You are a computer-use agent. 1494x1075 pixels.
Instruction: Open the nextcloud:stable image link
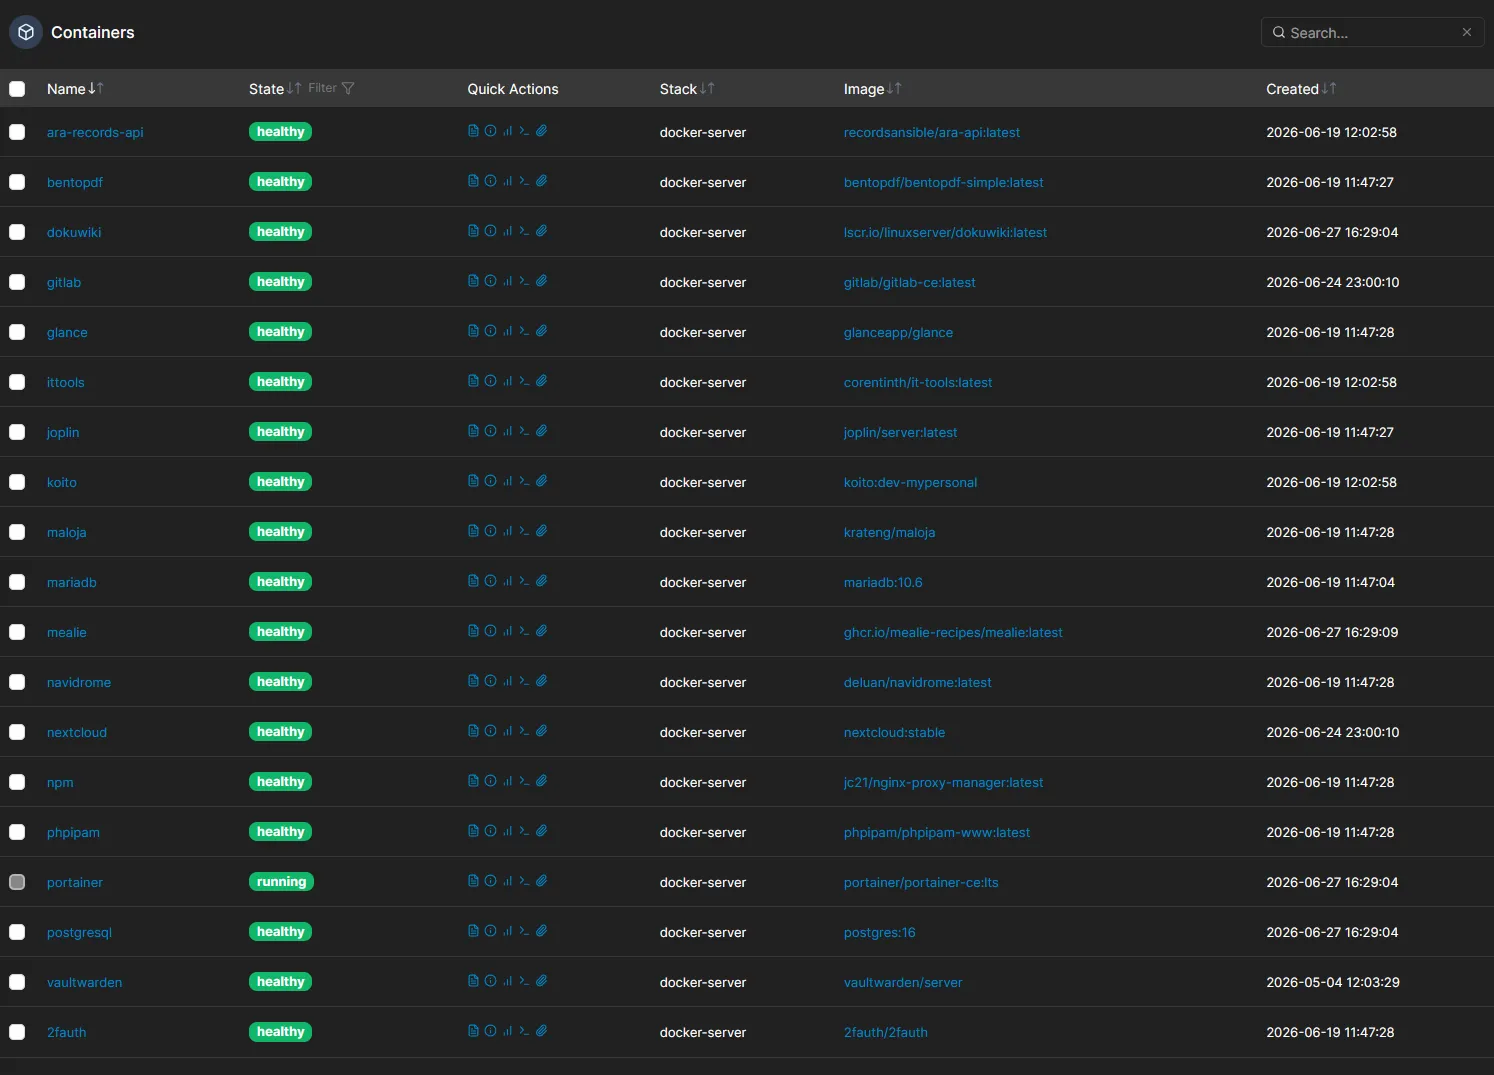coord(894,732)
